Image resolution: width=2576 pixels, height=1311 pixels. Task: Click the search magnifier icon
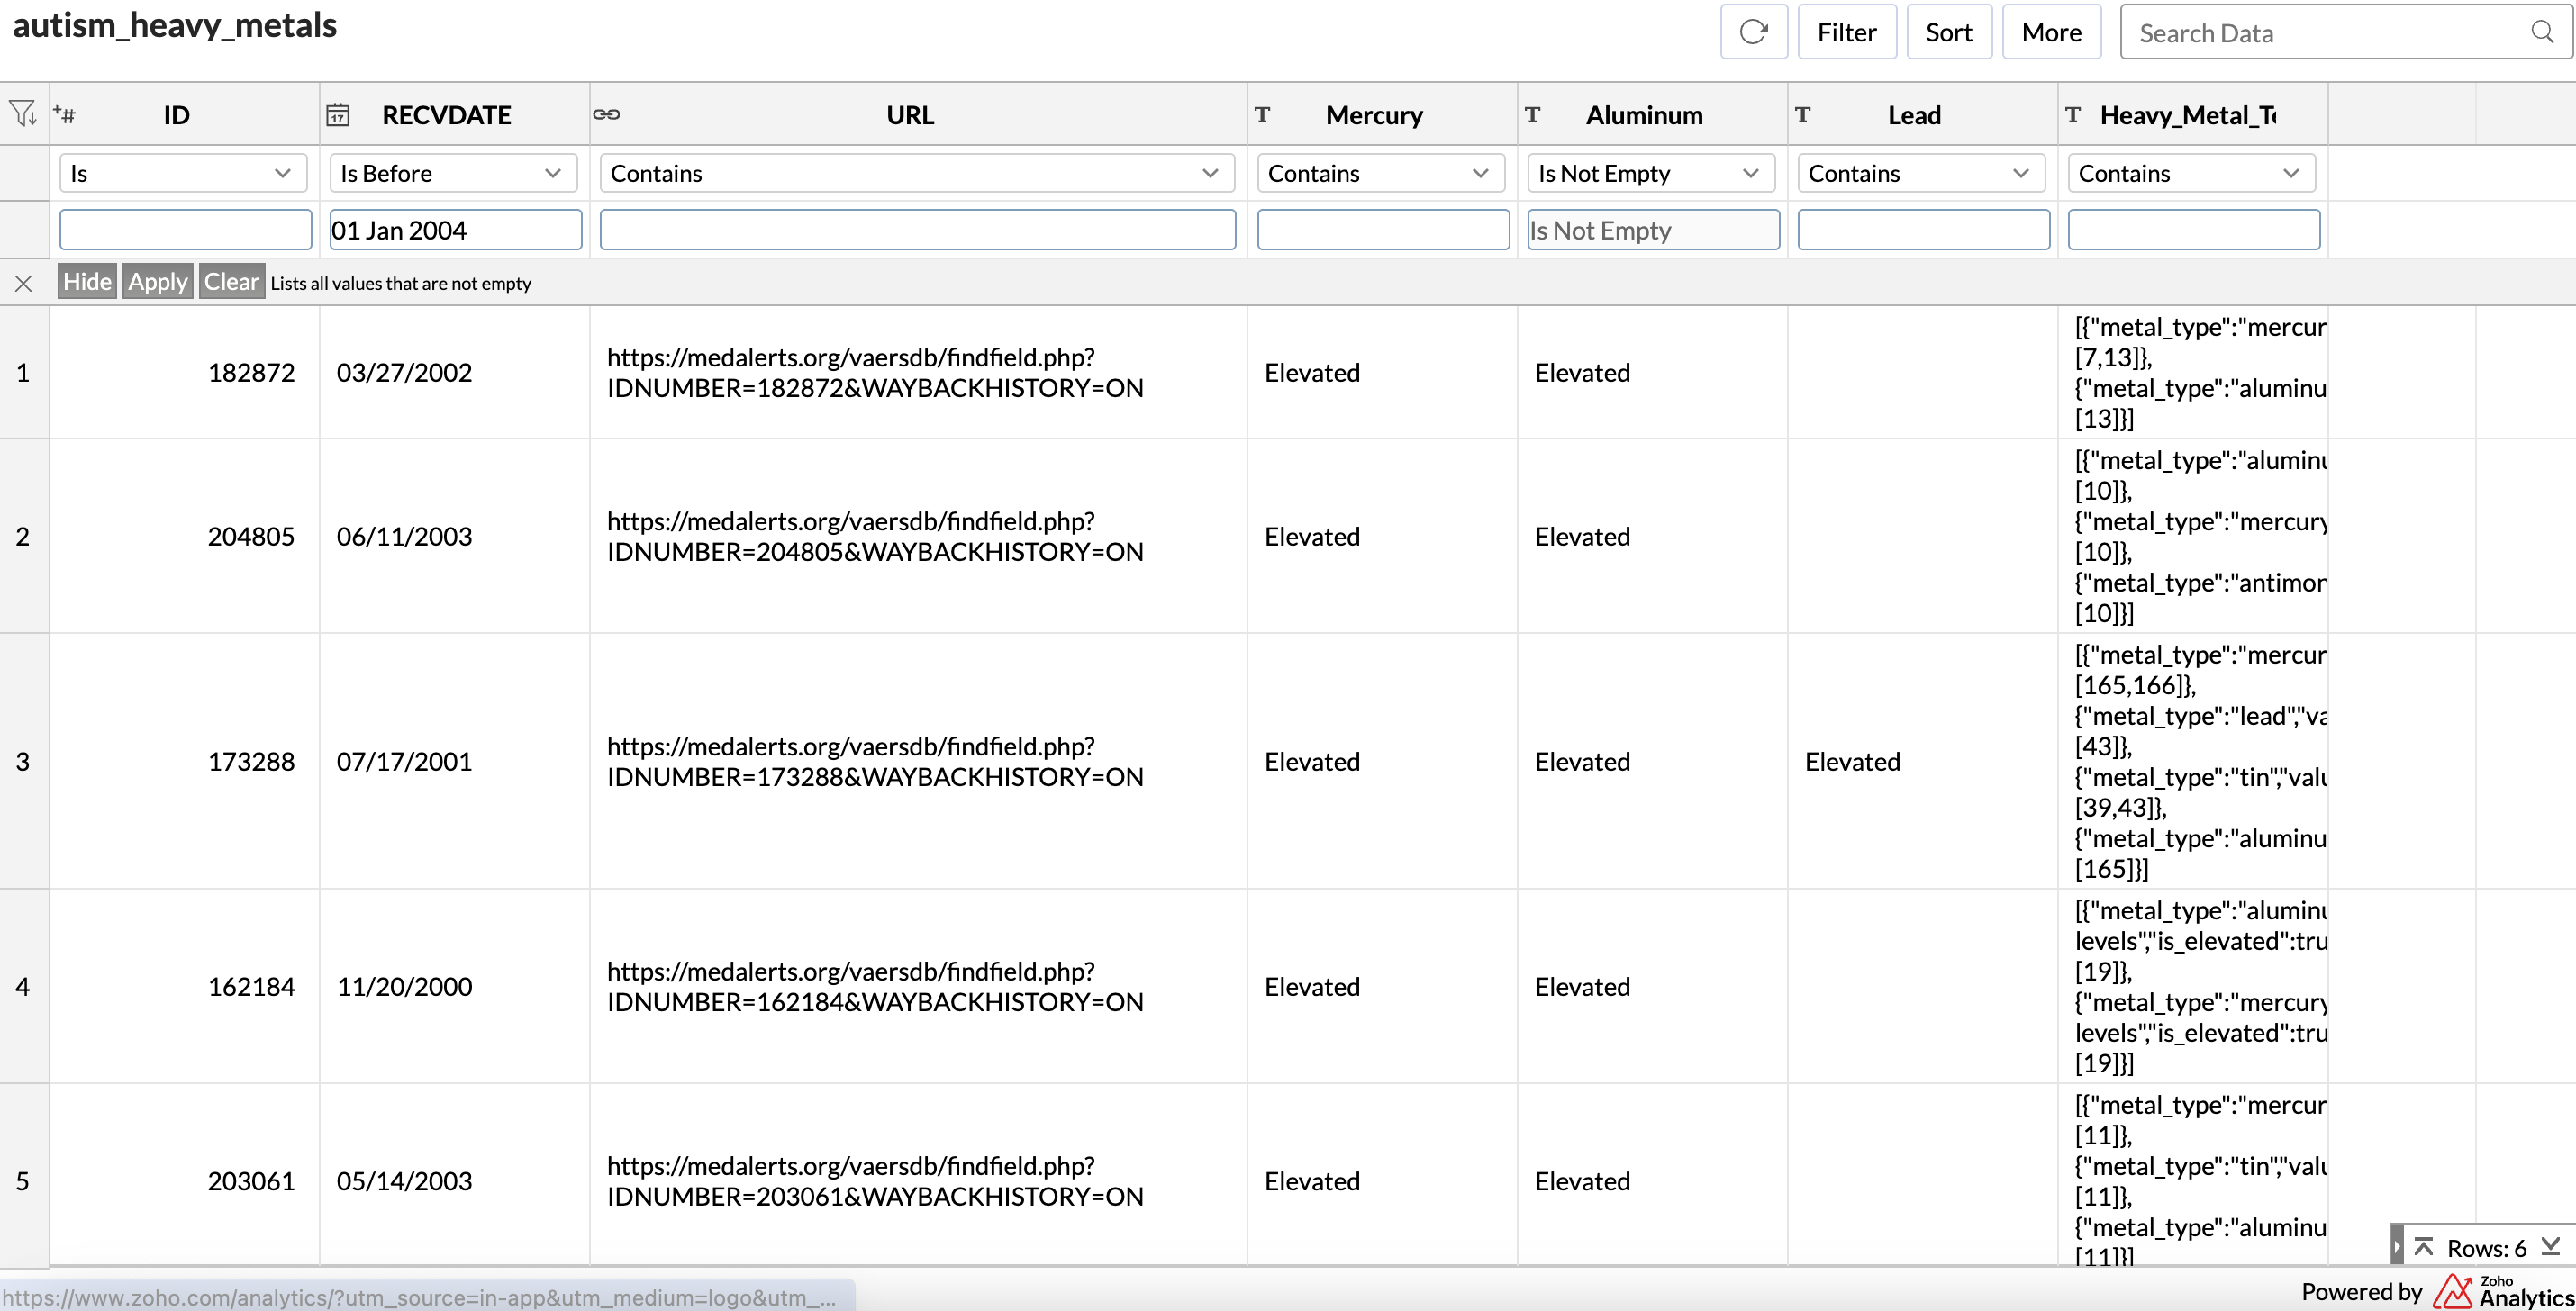pos(2542,32)
